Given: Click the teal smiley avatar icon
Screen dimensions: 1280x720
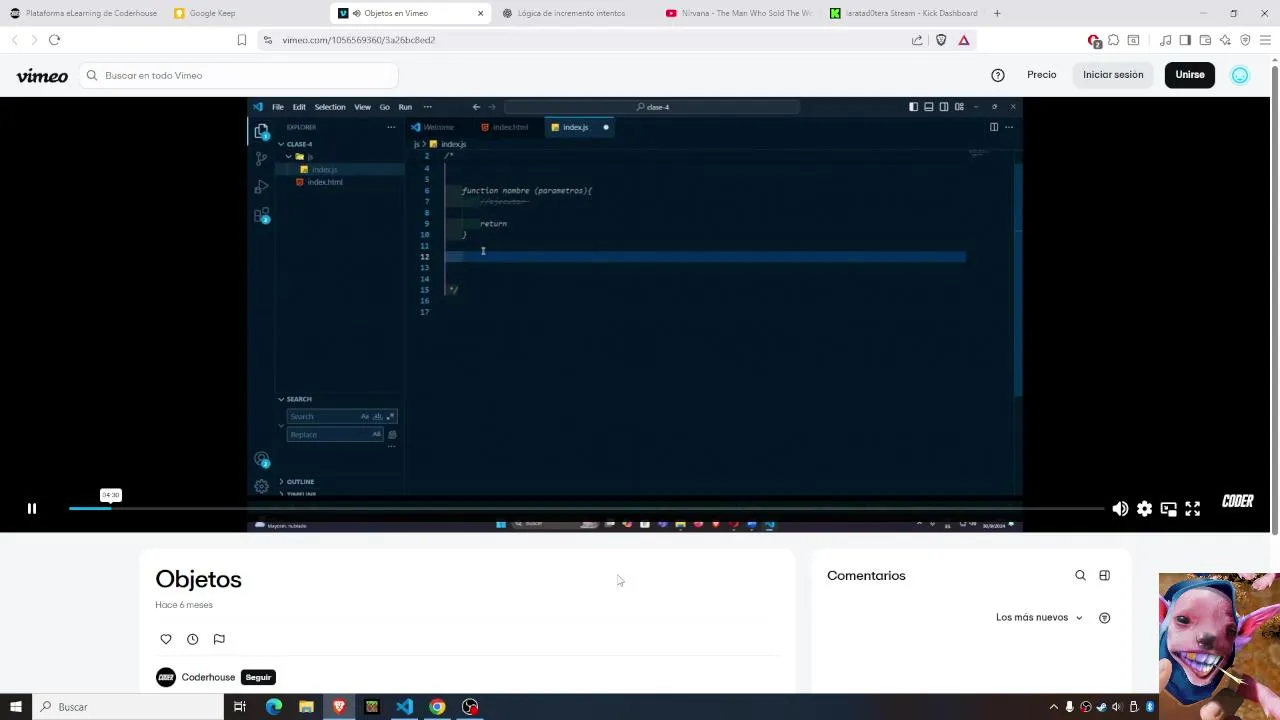Looking at the screenshot, I should 1240,75.
